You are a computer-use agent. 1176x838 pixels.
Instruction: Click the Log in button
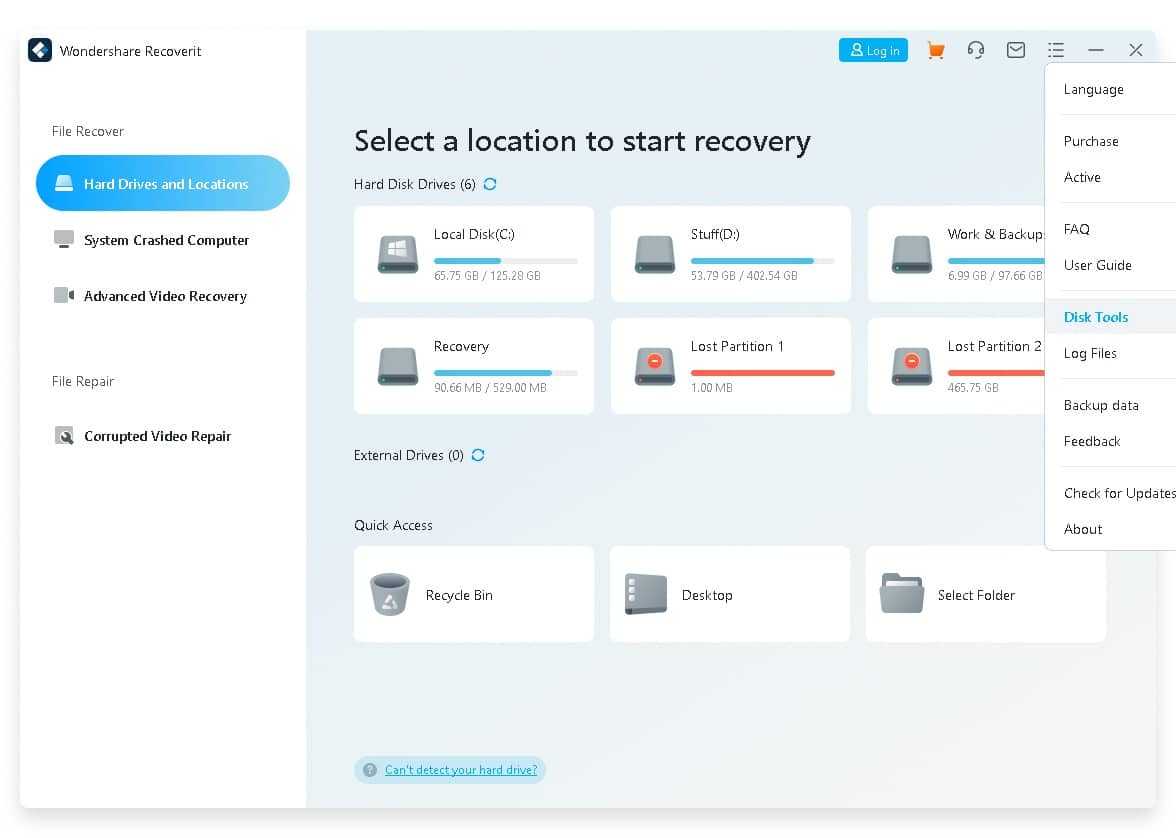873,50
